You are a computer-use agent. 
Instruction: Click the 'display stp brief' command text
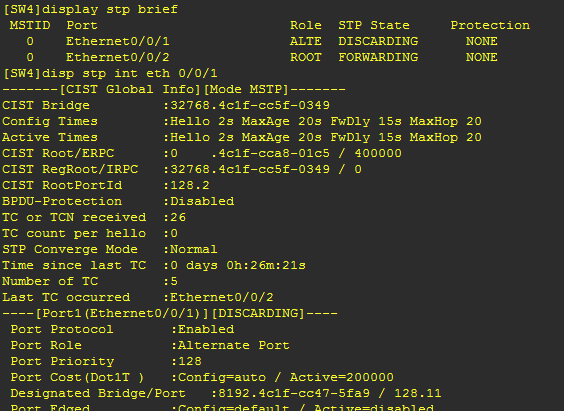pos(110,9)
